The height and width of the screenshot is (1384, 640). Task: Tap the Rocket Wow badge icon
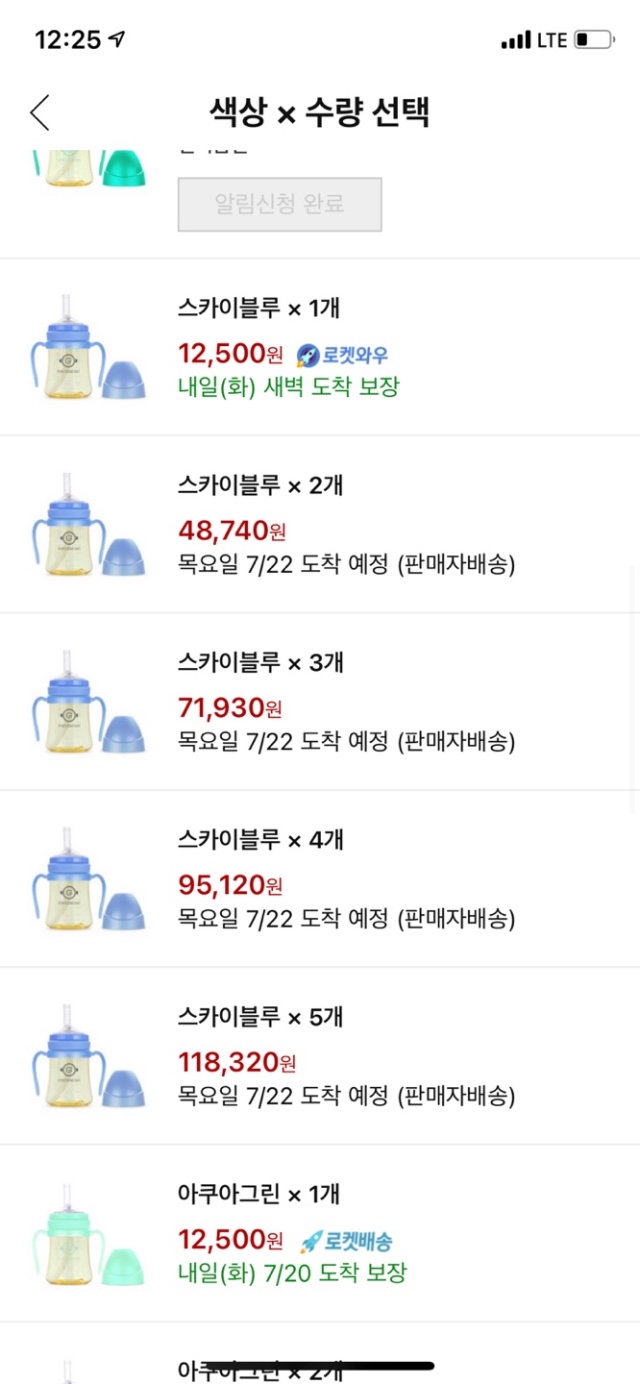tap(308, 355)
